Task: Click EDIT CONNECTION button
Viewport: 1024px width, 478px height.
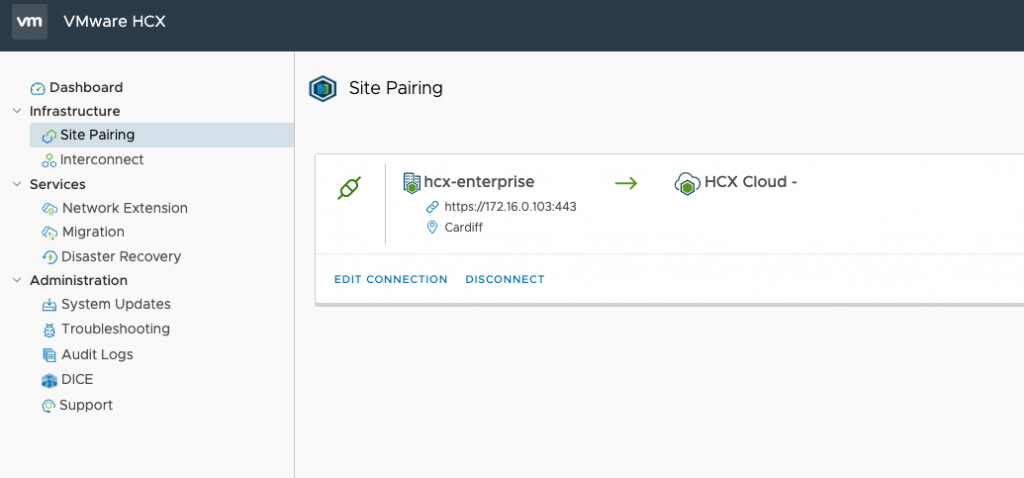Action: click(x=391, y=279)
